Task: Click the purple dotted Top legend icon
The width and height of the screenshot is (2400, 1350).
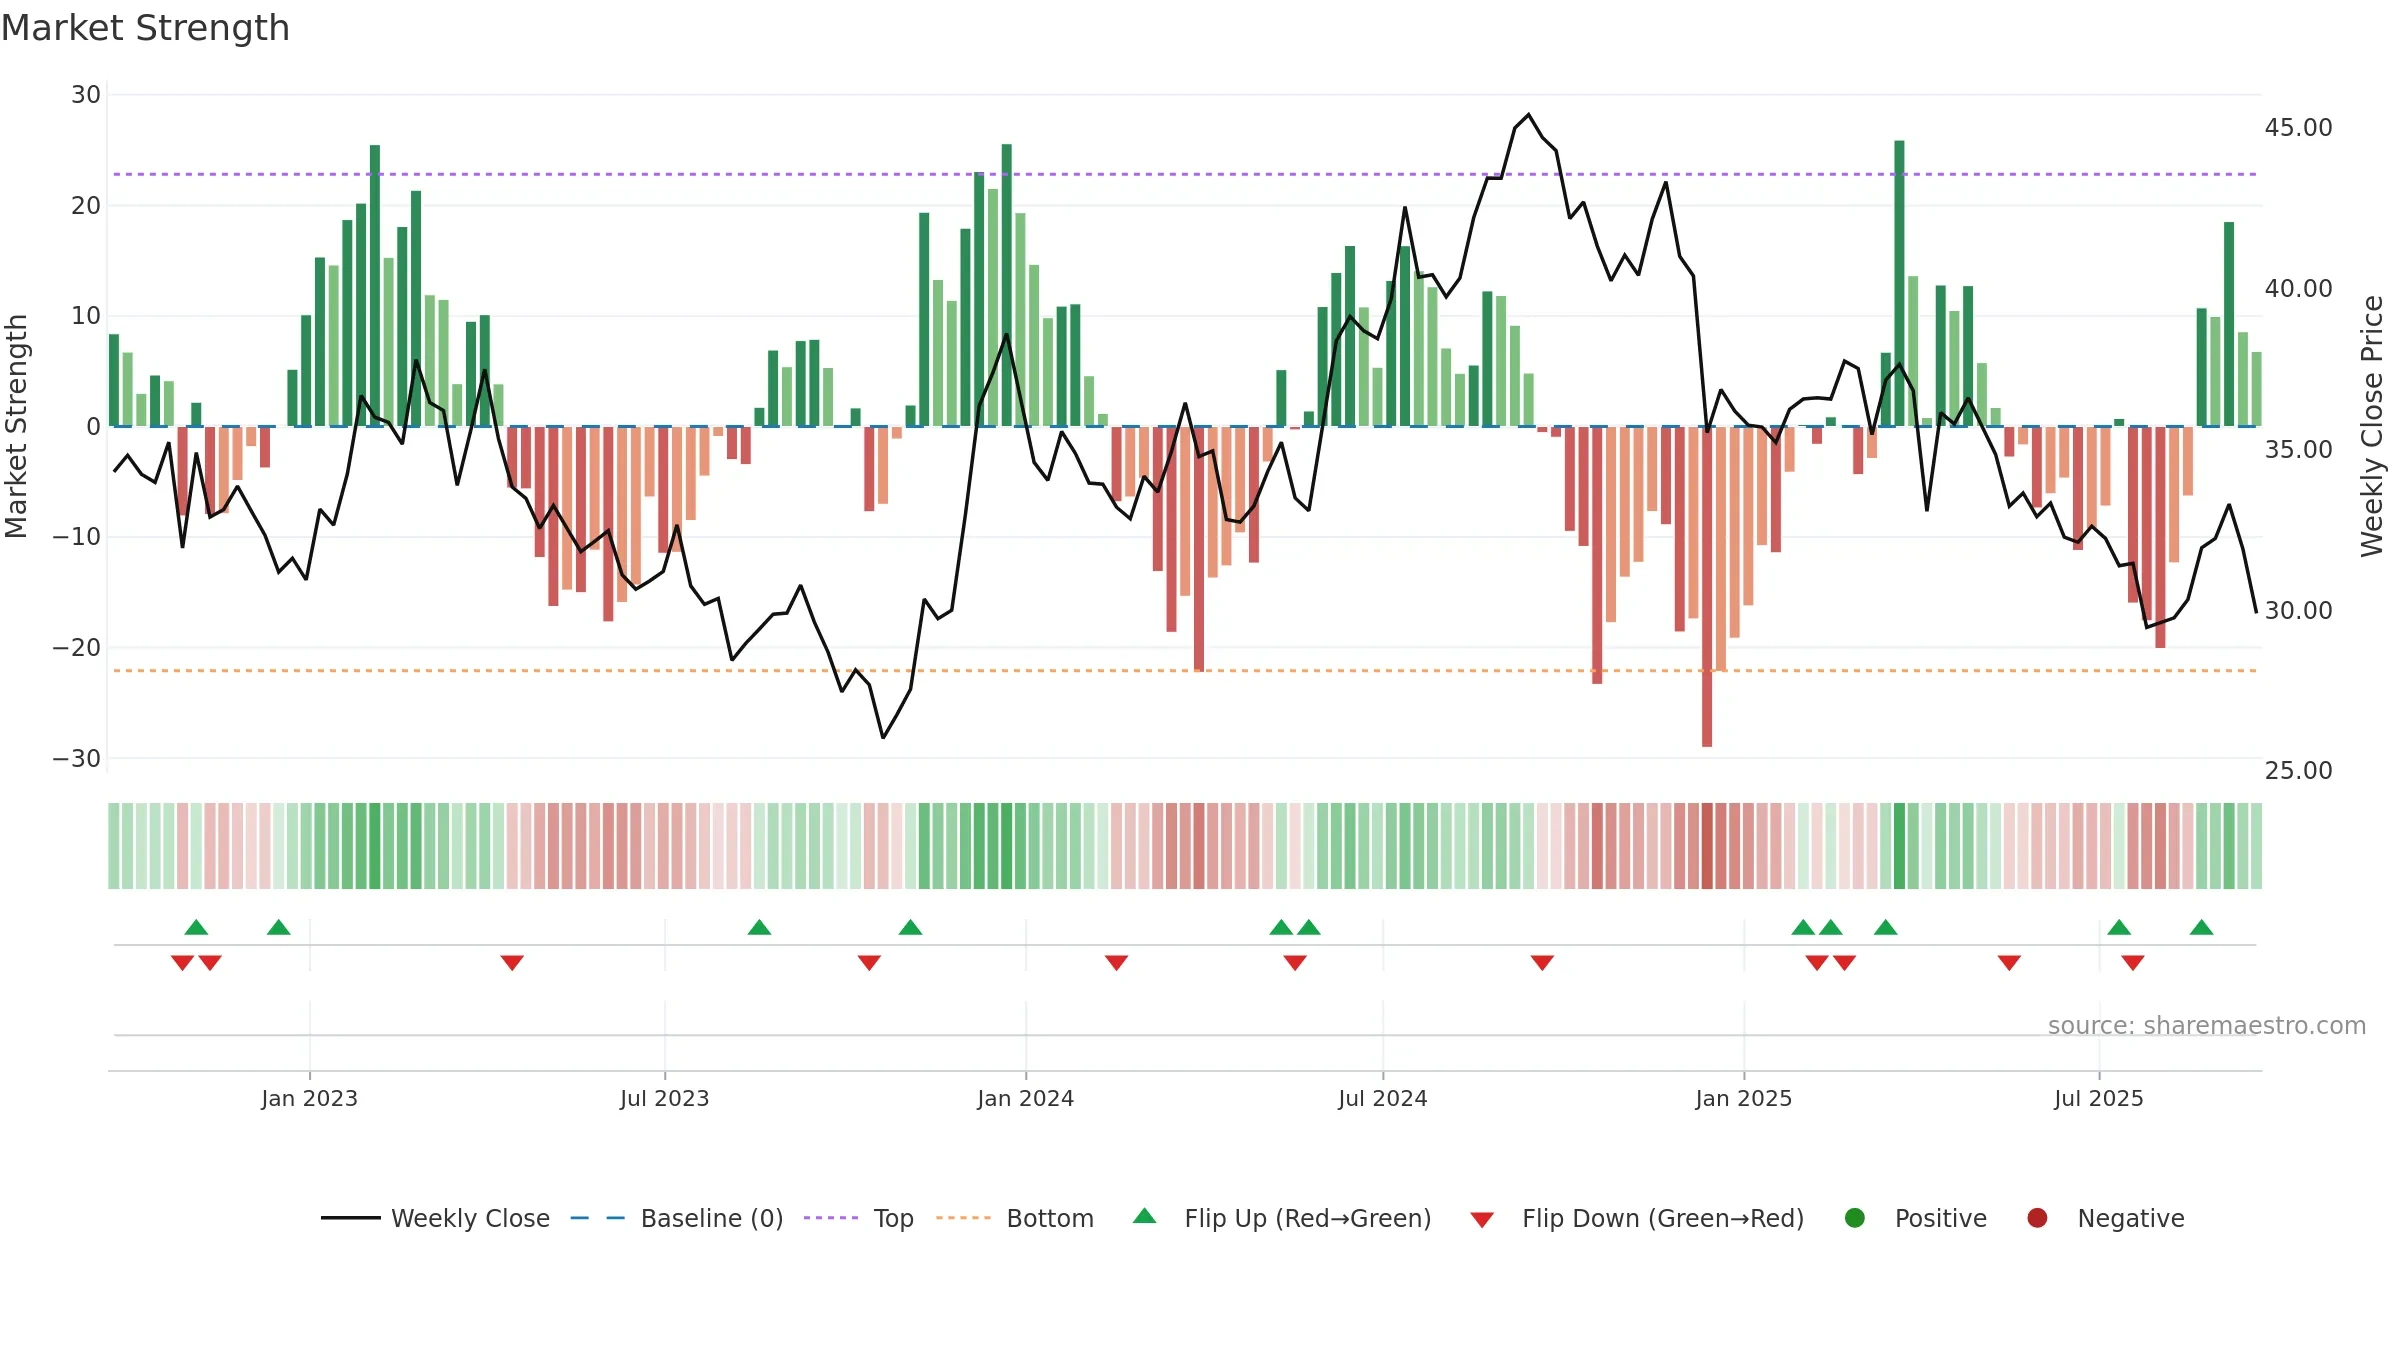Action: click(x=831, y=1218)
